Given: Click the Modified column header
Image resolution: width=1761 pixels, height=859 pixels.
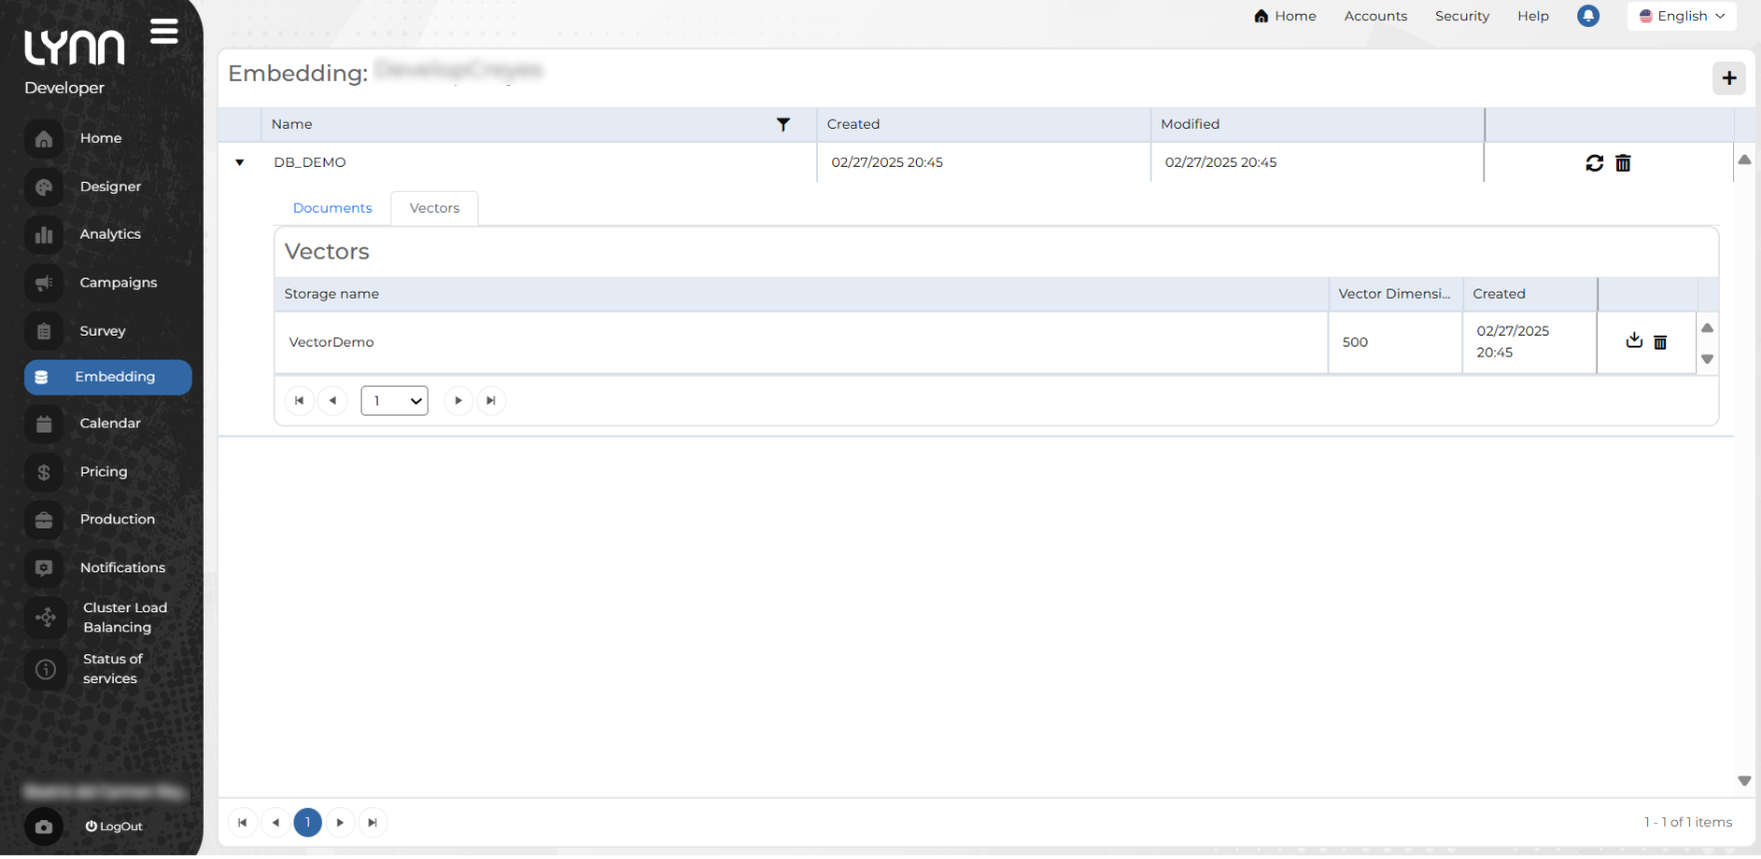Looking at the screenshot, I should coord(1318,125).
